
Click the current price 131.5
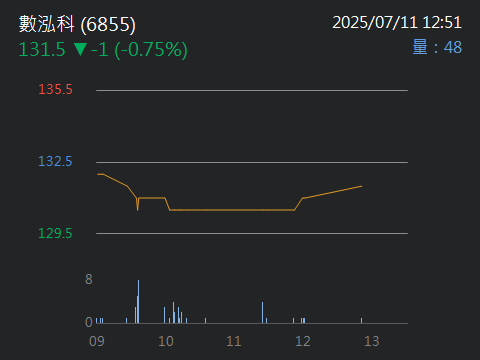pyautogui.click(x=42, y=49)
